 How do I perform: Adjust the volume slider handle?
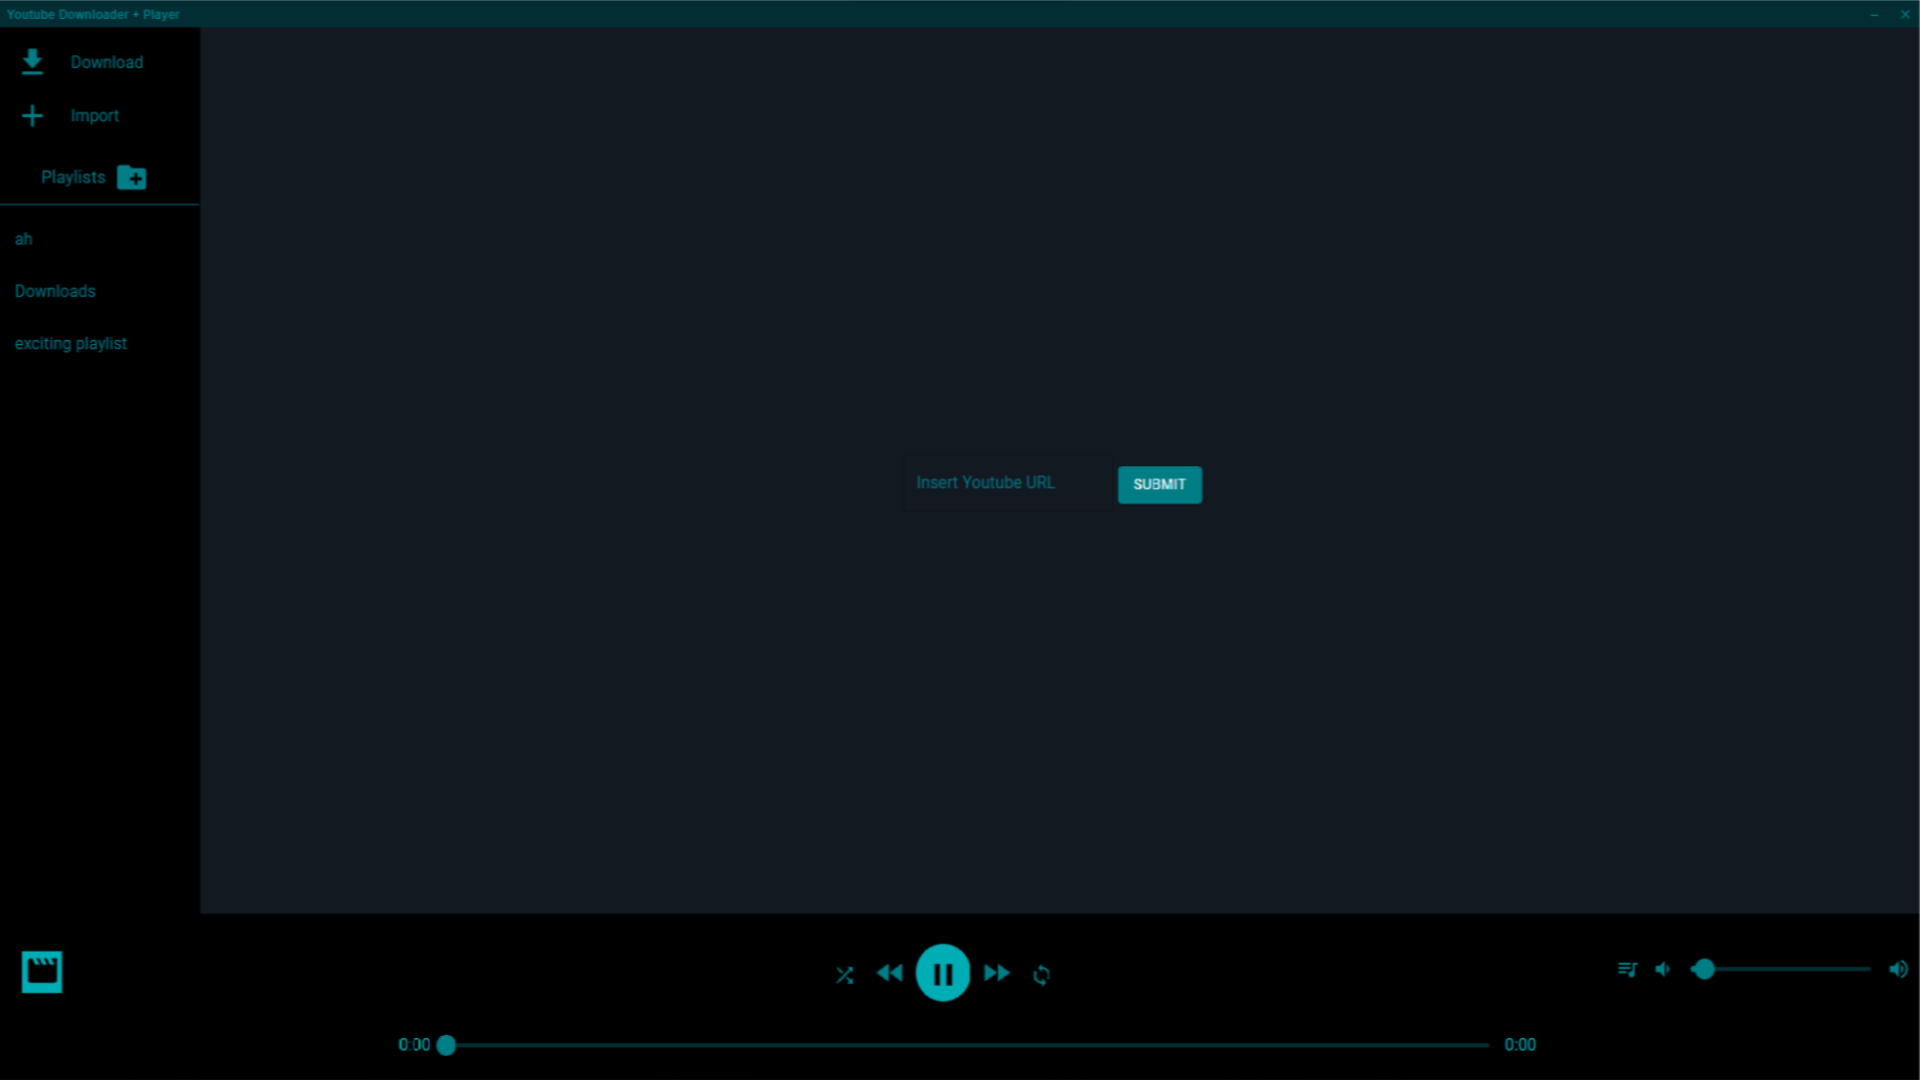click(x=1705, y=969)
